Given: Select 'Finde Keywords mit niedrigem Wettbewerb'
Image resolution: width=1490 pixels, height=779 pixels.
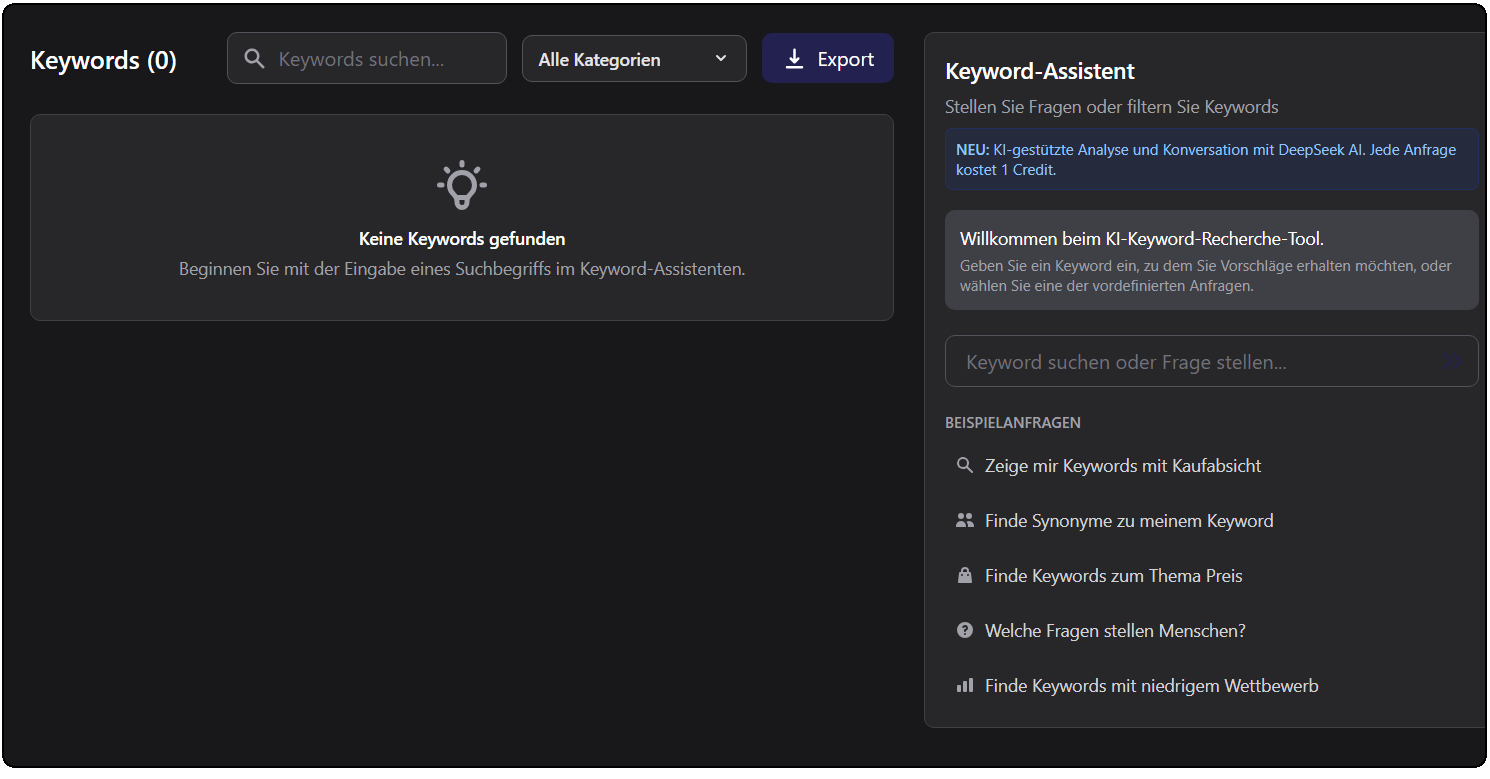Looking at the screenshot, I should (x=1152, y=685).
